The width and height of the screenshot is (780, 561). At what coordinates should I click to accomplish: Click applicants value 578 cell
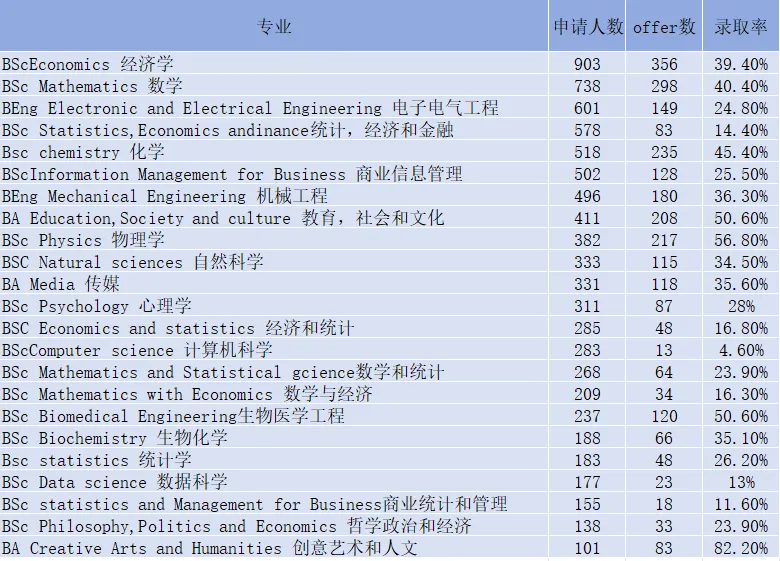click(x=587, y=130)
